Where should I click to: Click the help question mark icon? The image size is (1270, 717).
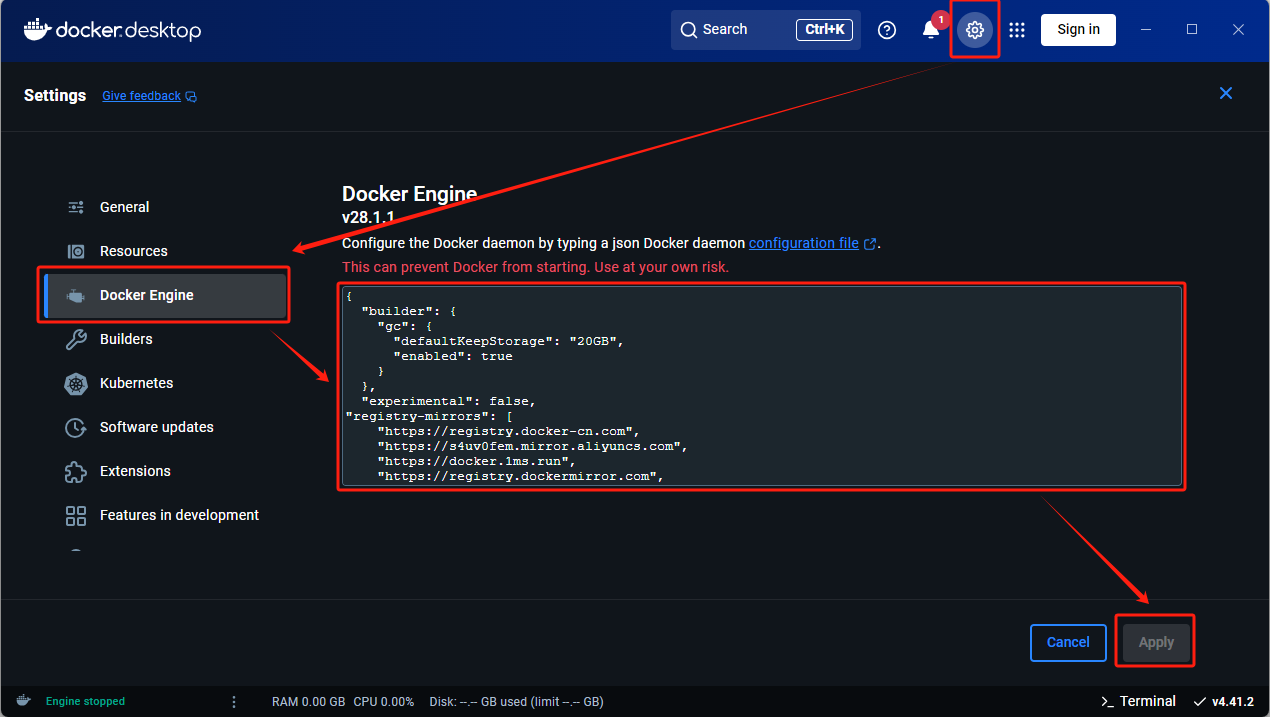[887, 30]
